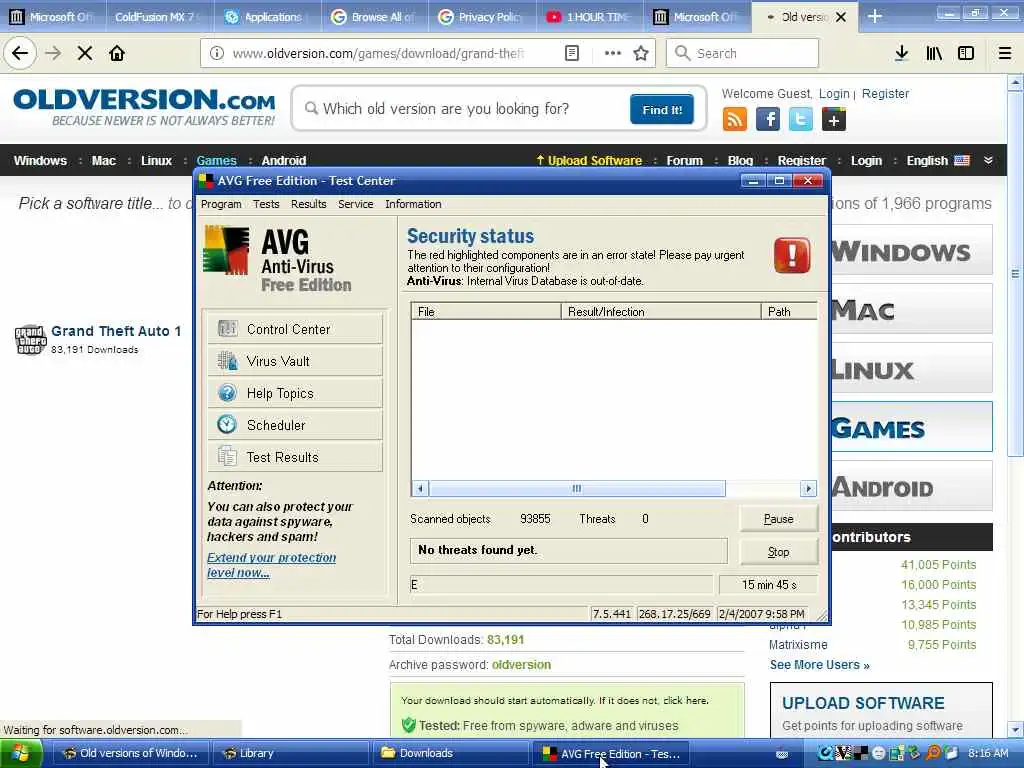This screenshot has height=768, width=1024.
Task: Sort results by Result/Infection column header
Action: pos(661,312)
